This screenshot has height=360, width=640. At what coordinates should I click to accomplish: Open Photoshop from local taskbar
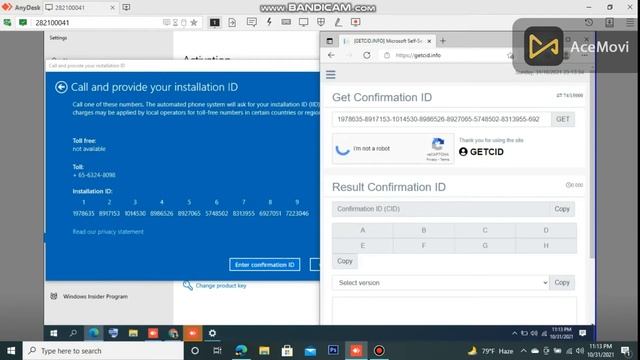[x=333, y=350]
